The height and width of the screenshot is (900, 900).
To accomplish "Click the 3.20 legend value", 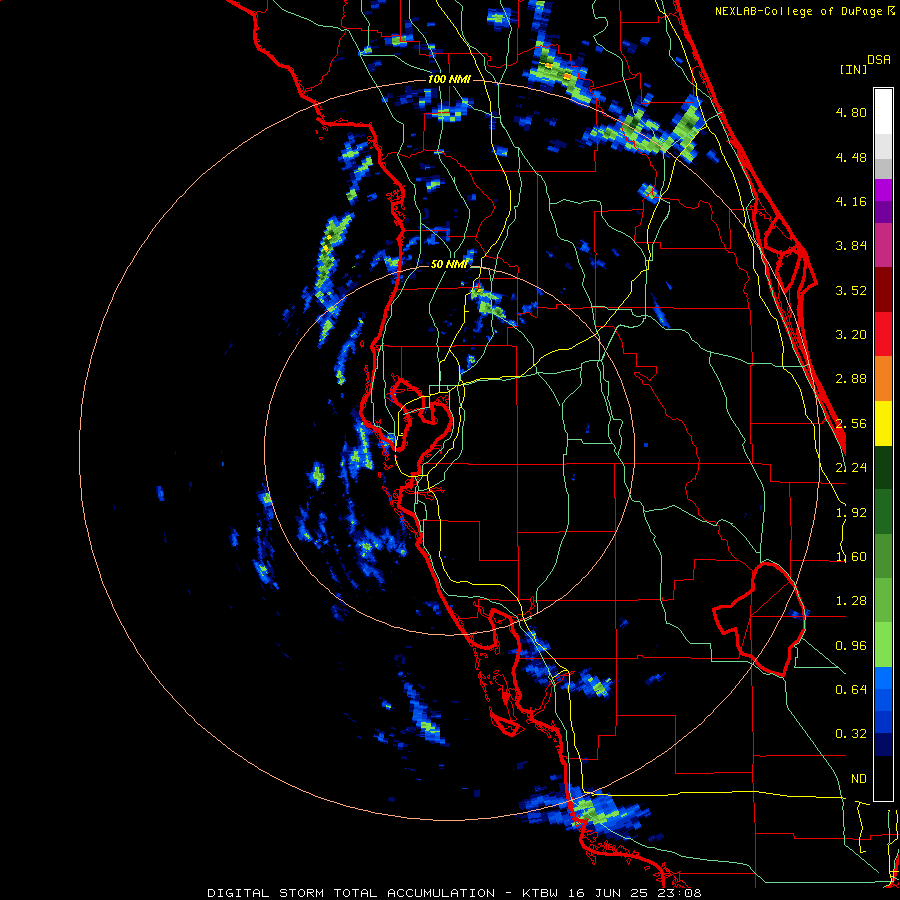I will click(x=851, y=335).
